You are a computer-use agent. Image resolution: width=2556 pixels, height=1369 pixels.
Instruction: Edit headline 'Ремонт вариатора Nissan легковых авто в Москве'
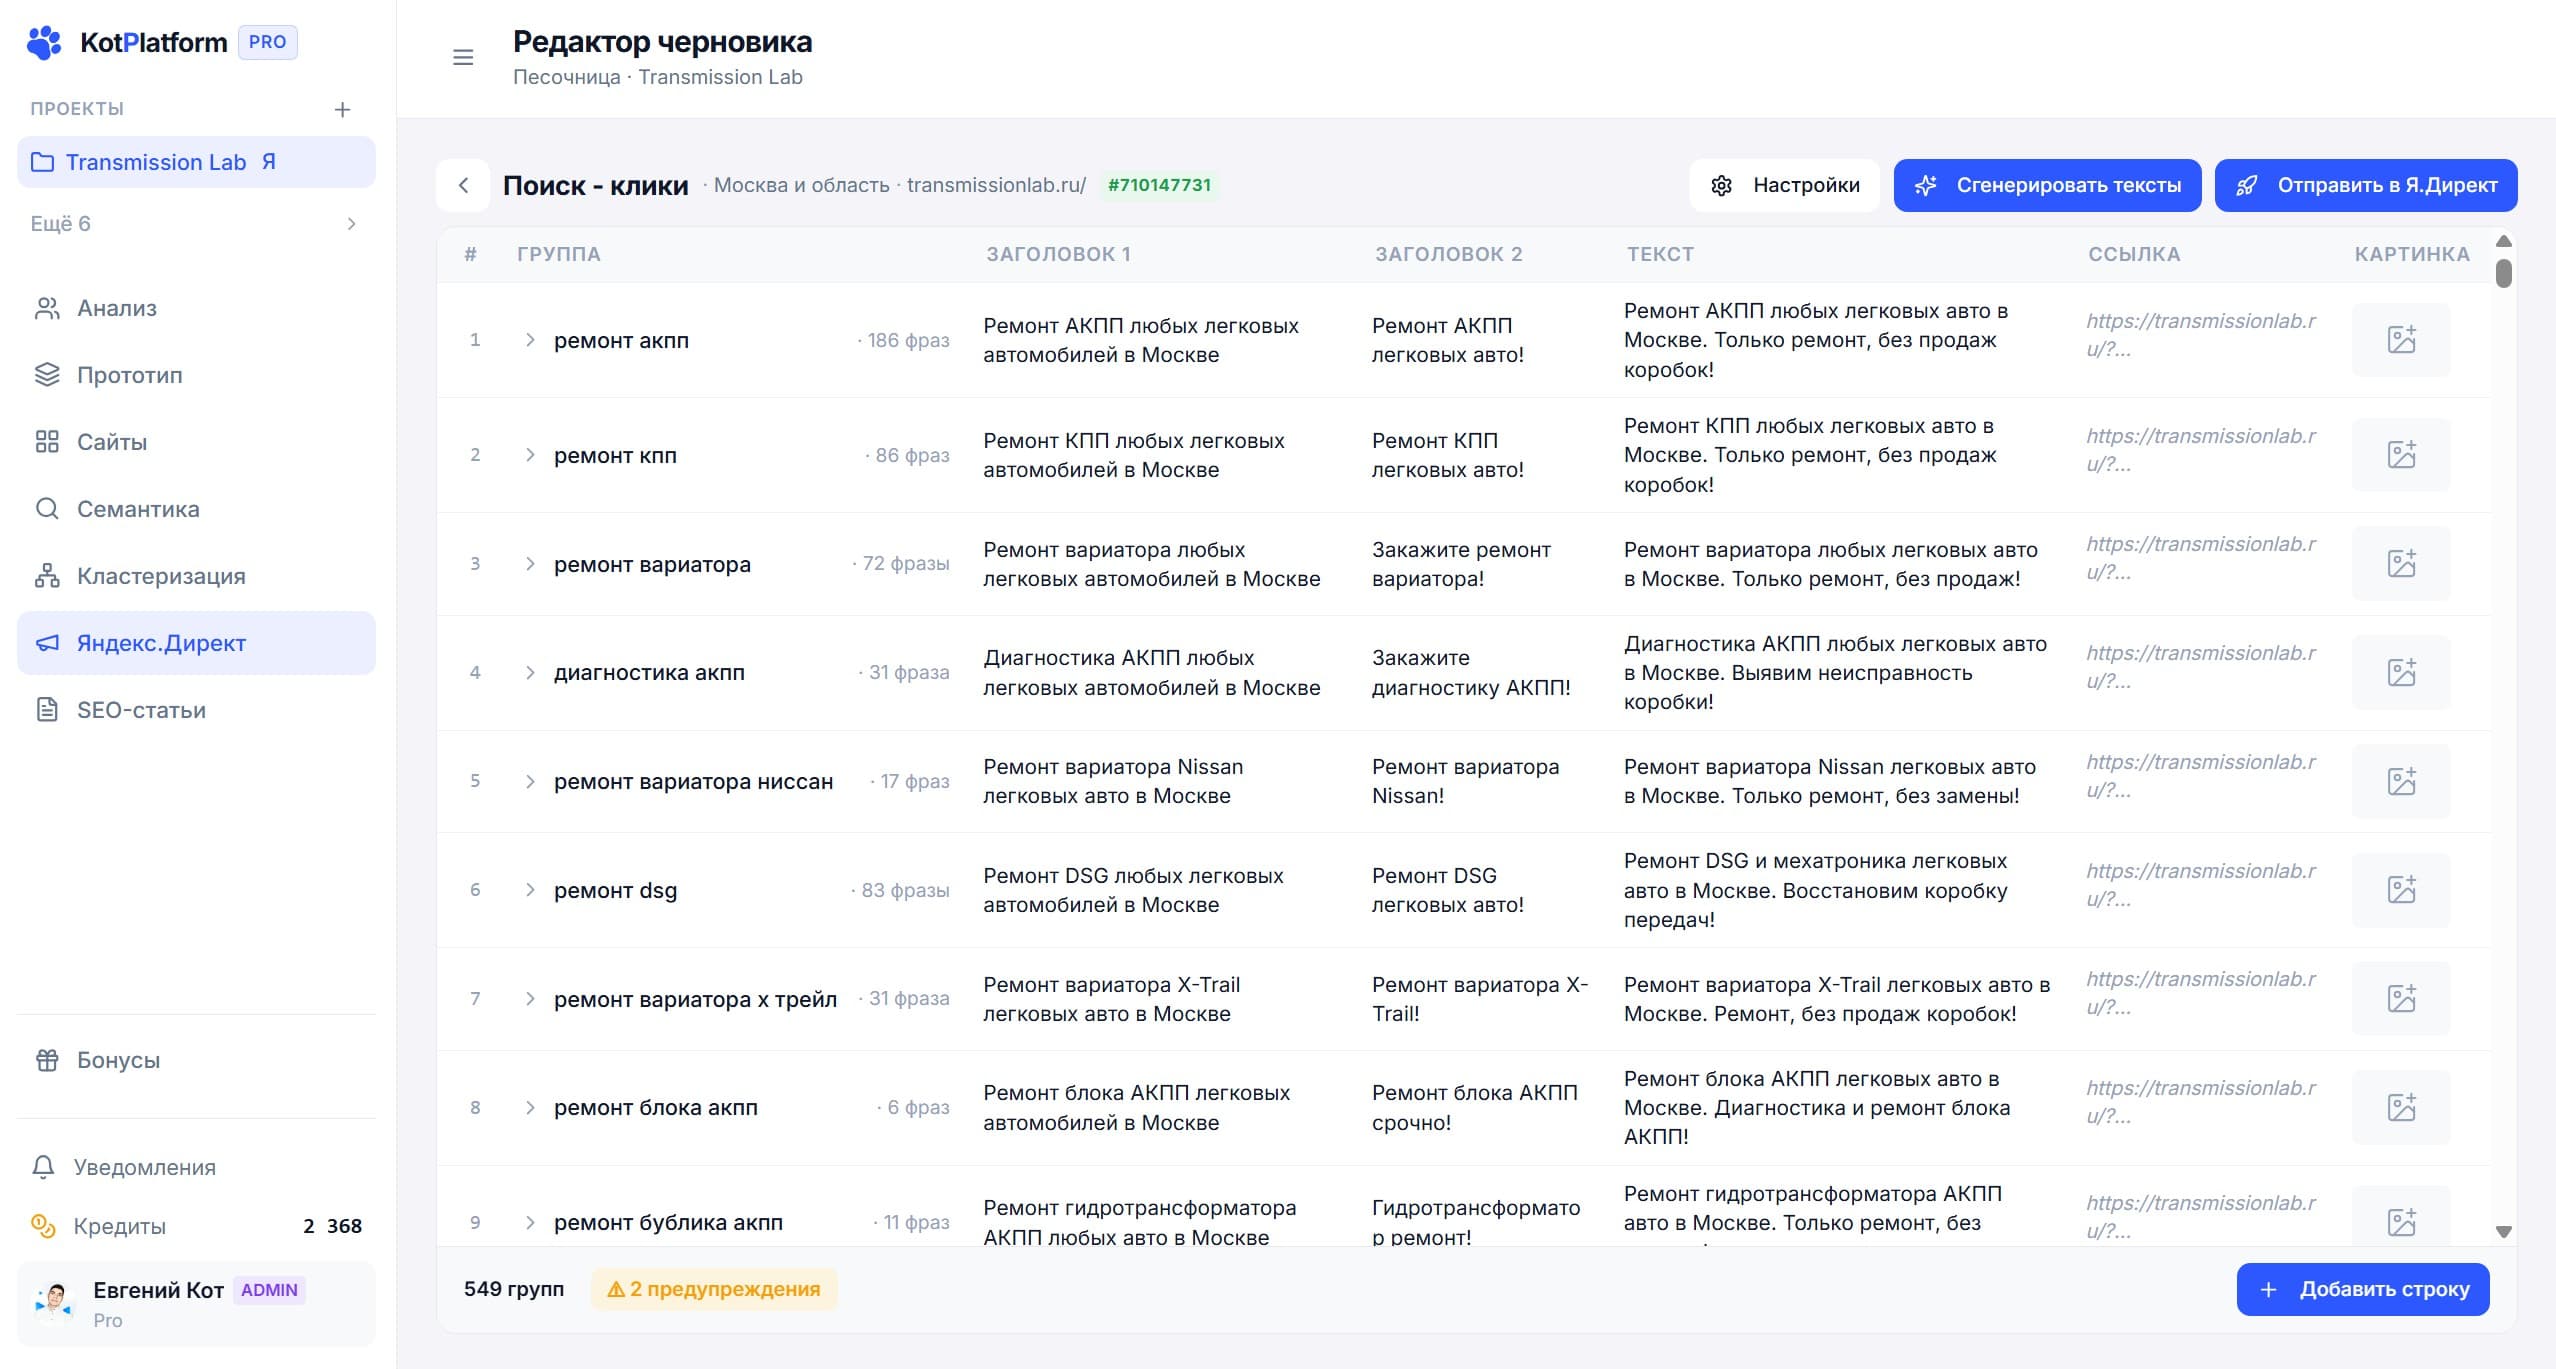coord(1113,781)
